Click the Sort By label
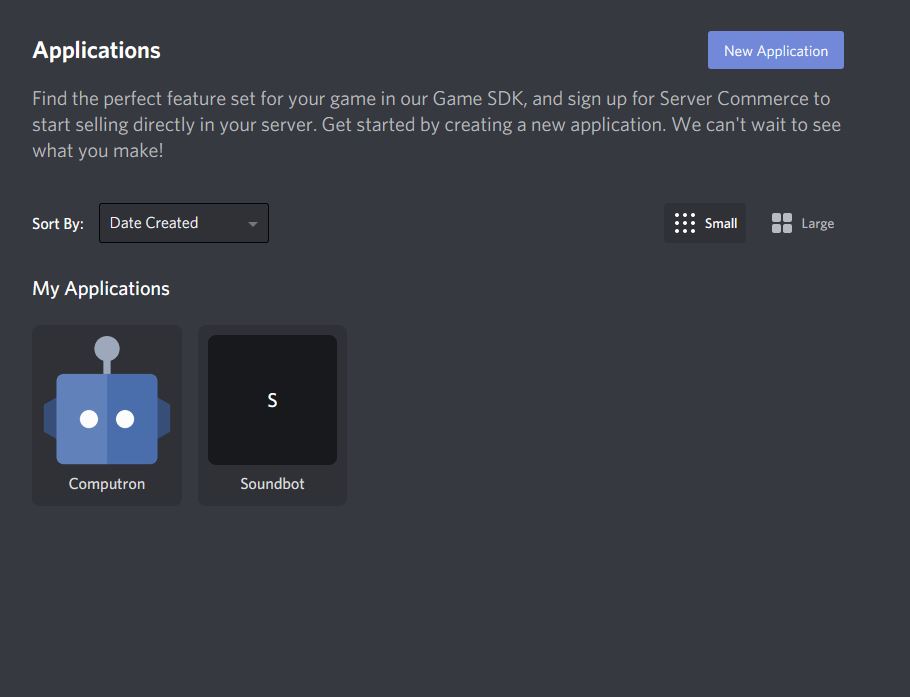 pos(57,223)
